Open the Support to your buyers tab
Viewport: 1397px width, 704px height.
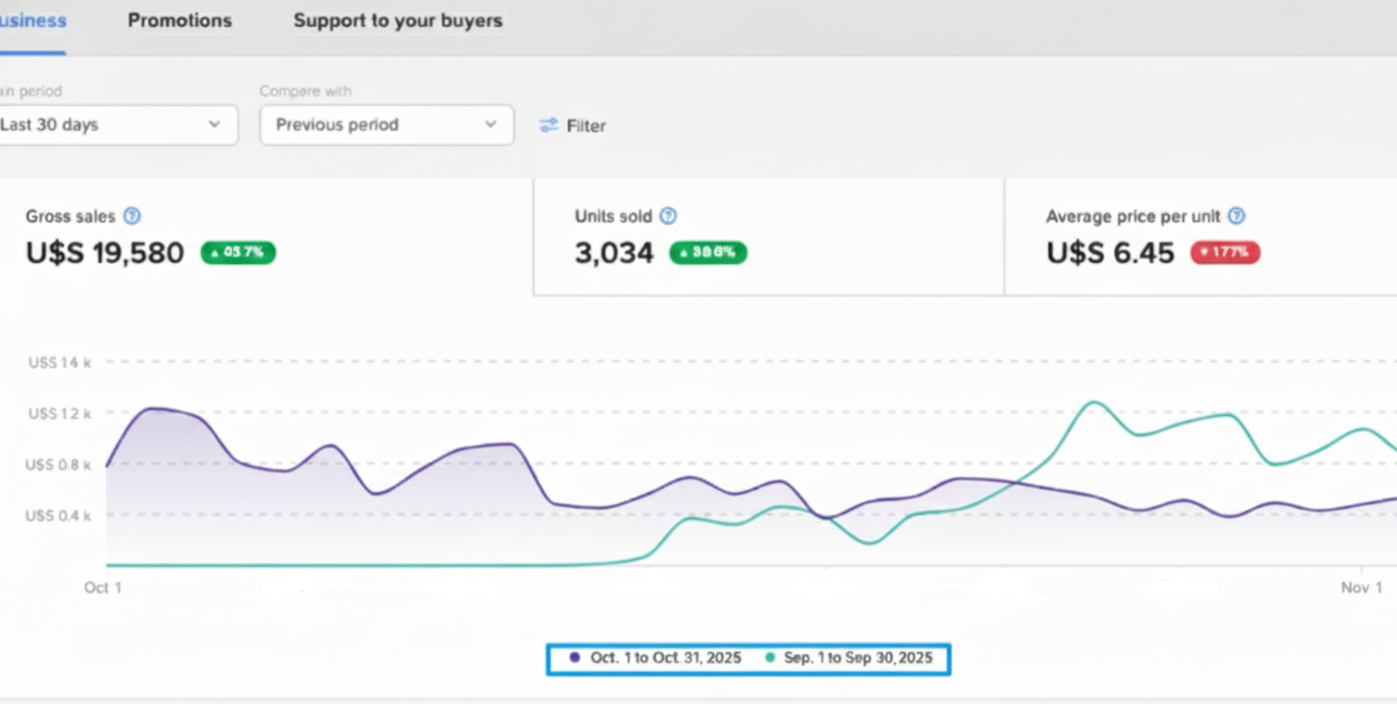click(398, 20)
